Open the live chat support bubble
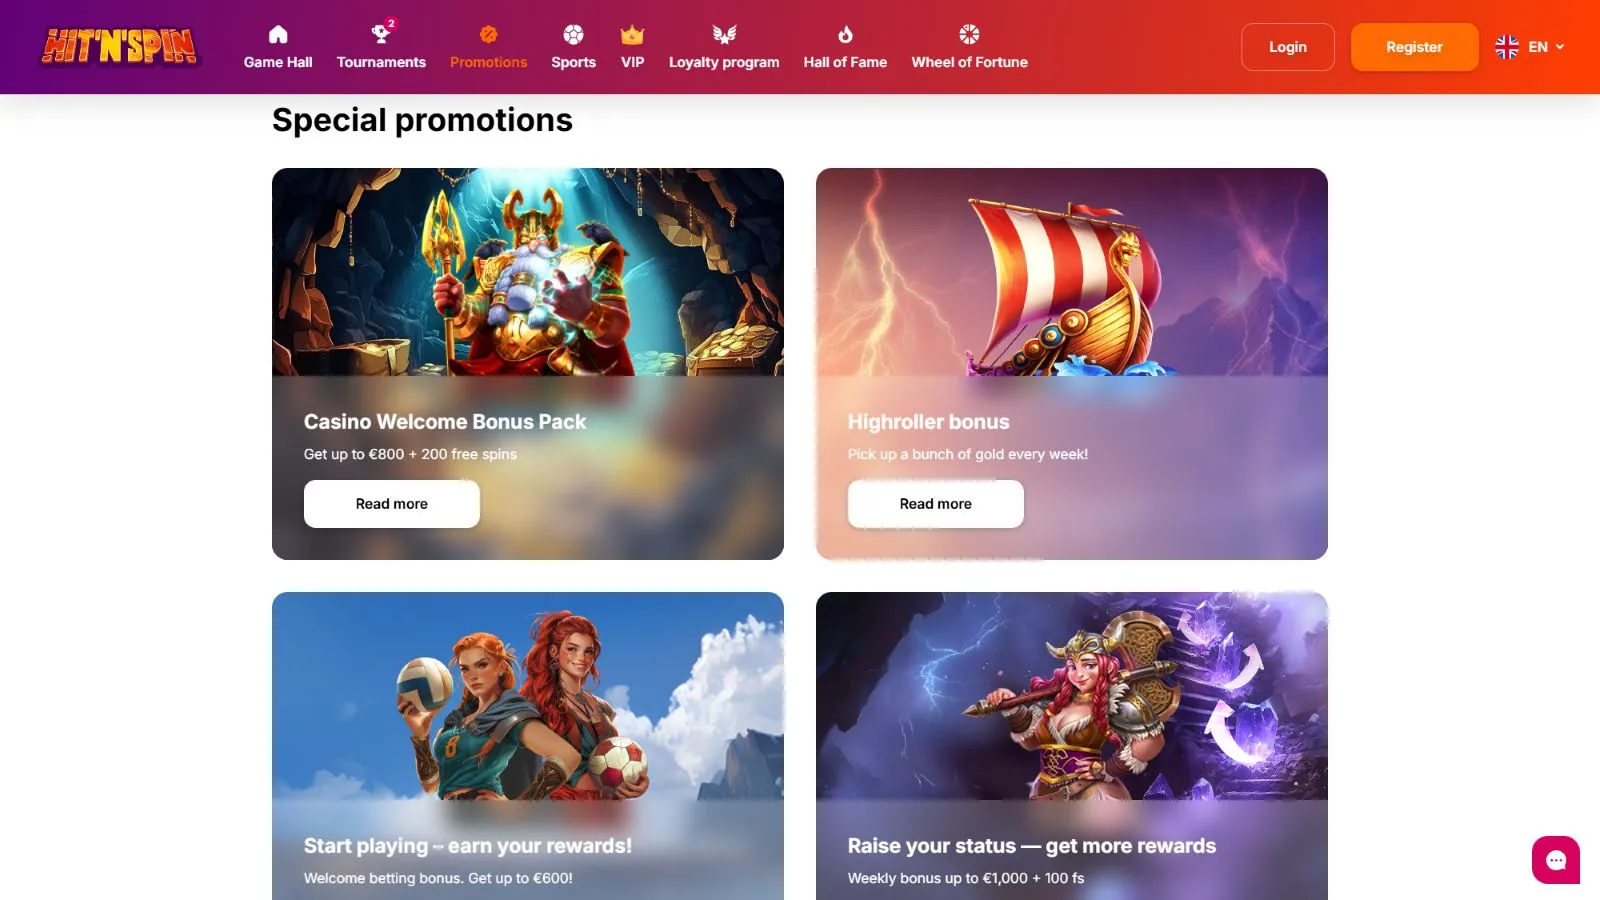1600x900 pixels. [1556, 860]
